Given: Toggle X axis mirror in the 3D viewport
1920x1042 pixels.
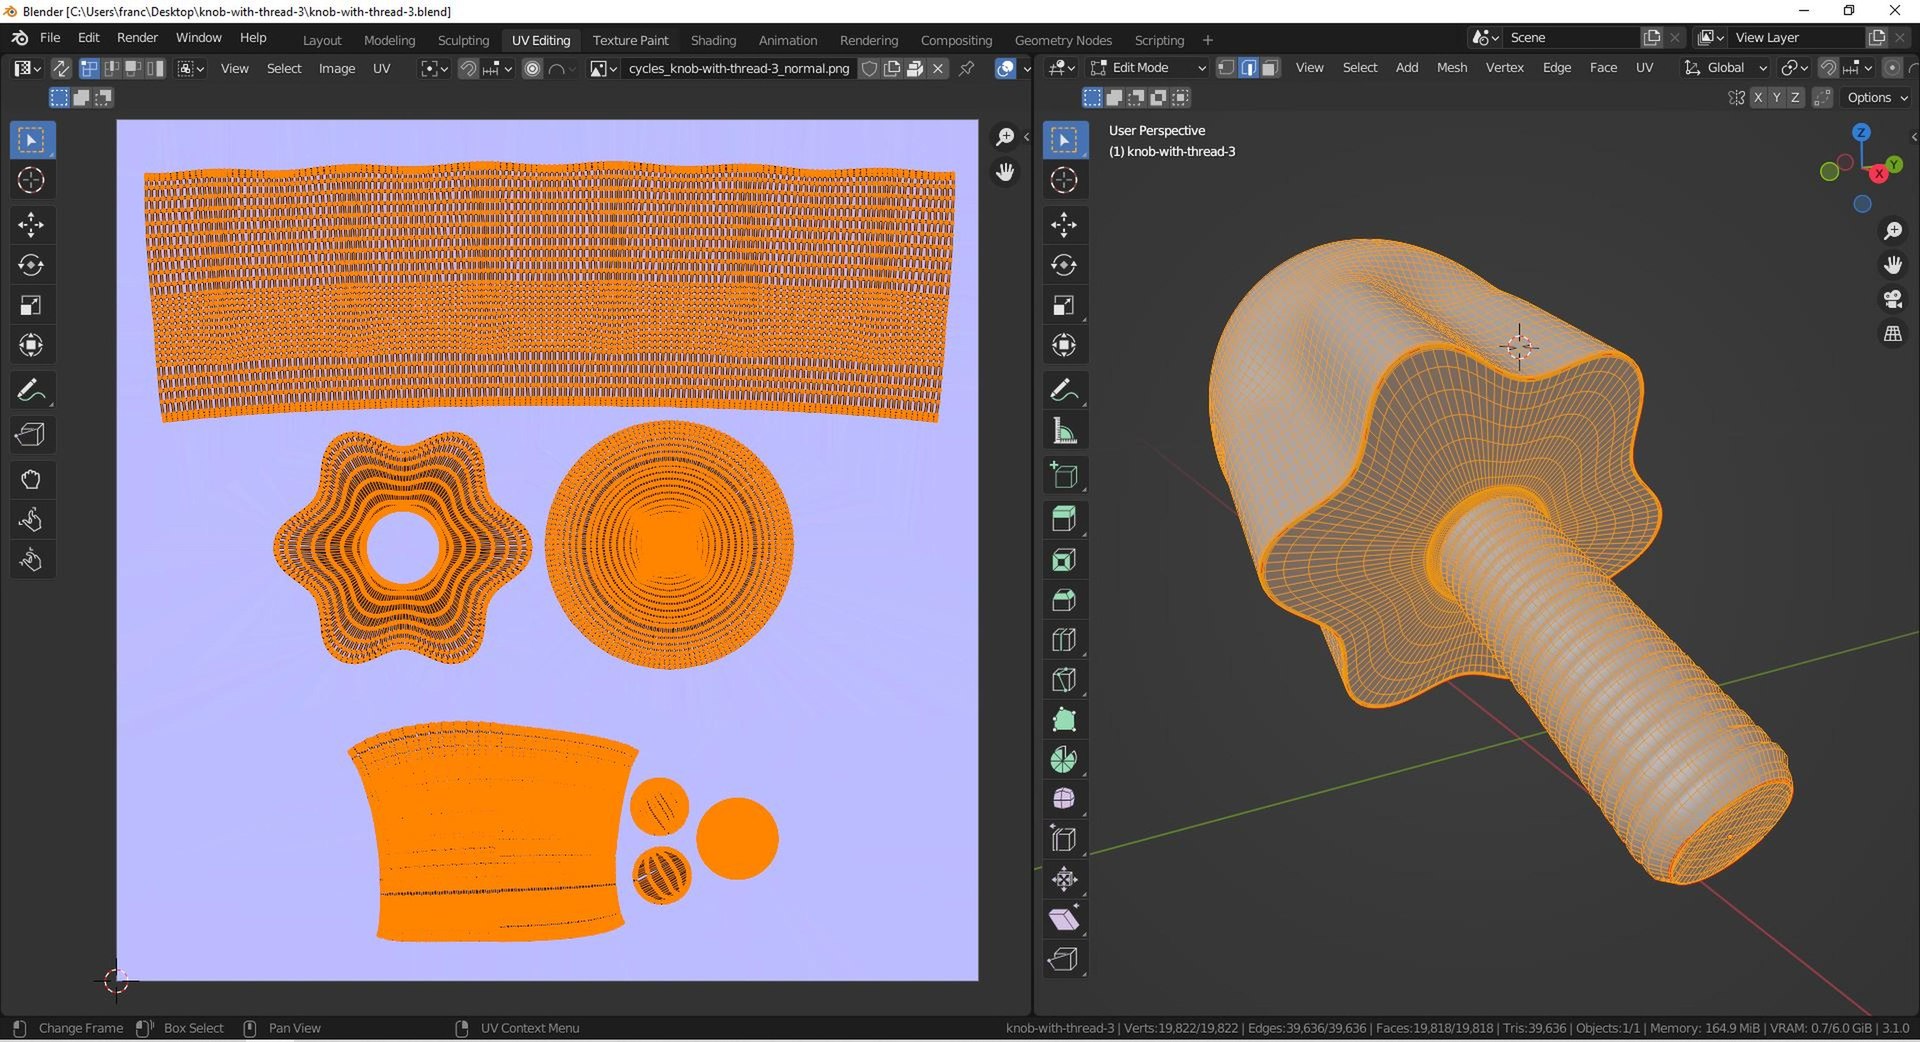Looking at the screenshot, I should pyautogui.click(x=1757, y=97).
